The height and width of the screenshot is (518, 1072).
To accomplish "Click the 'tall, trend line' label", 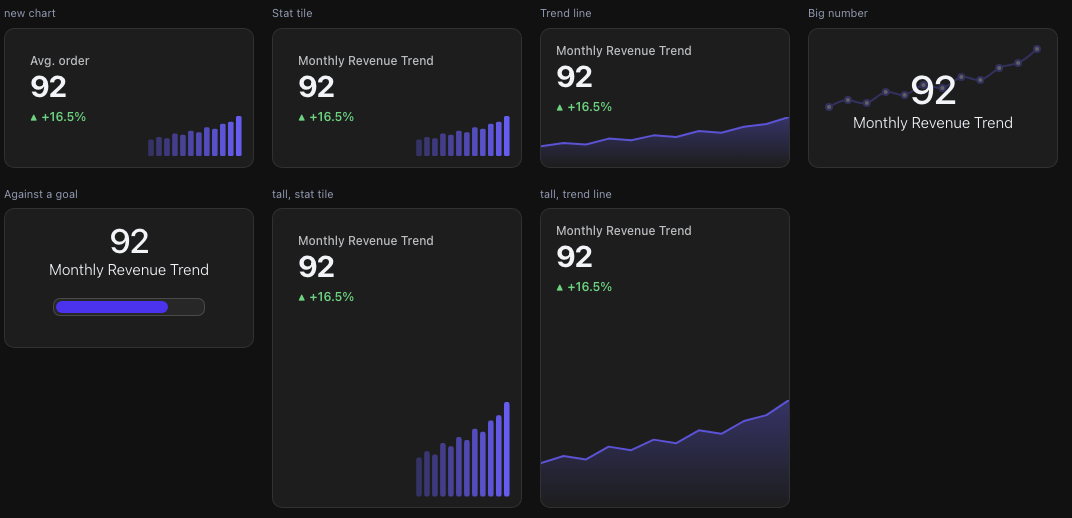I will 576,194.
